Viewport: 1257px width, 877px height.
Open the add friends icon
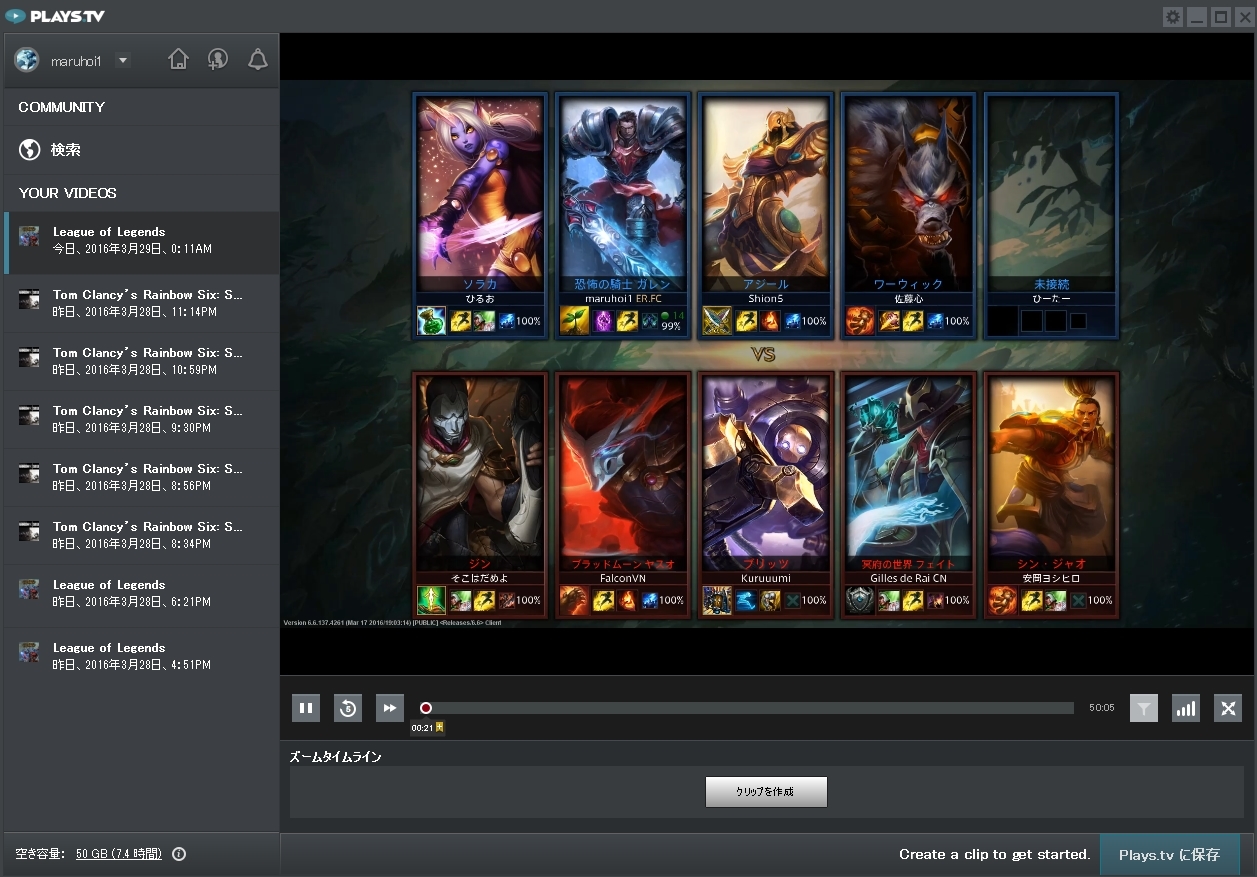tap(218, 59)
